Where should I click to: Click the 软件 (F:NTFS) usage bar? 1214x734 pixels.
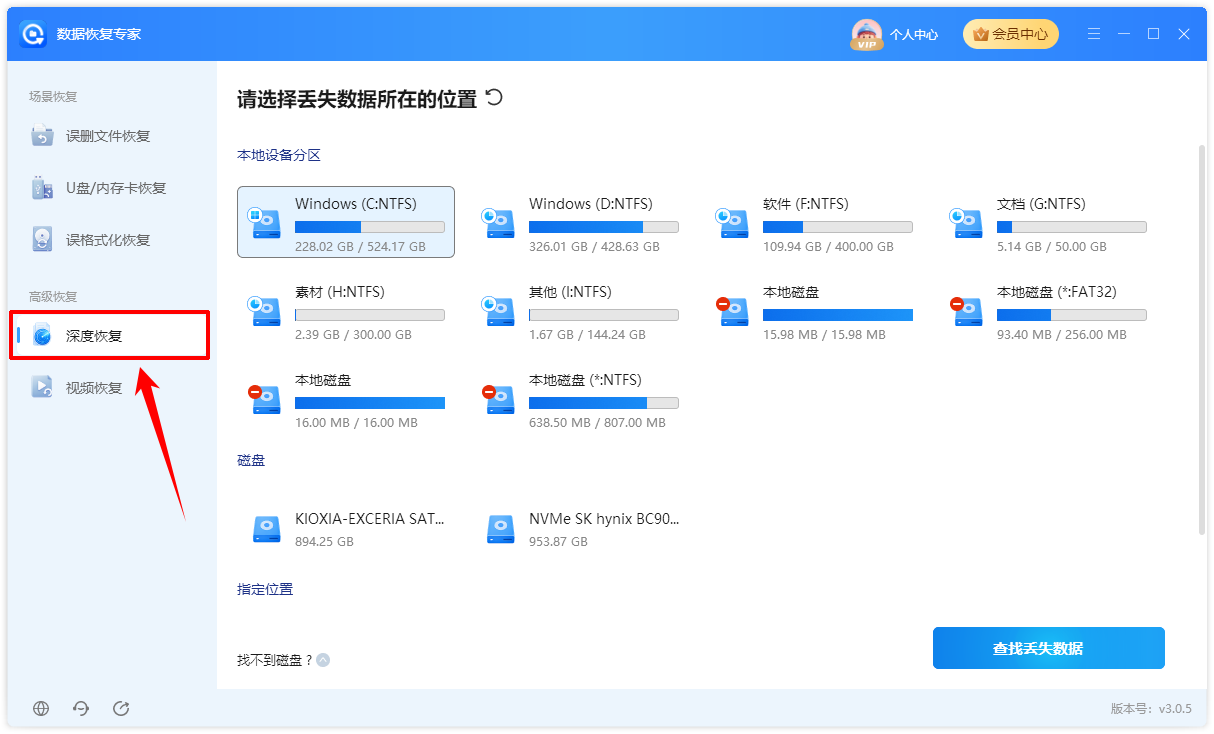coord(838,227)
